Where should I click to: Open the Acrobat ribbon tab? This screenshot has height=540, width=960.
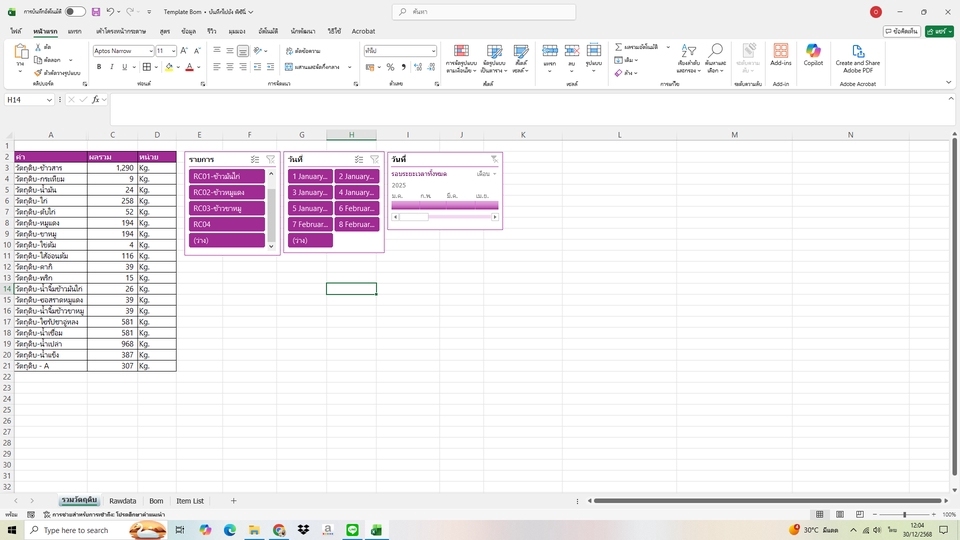(363, 31)
